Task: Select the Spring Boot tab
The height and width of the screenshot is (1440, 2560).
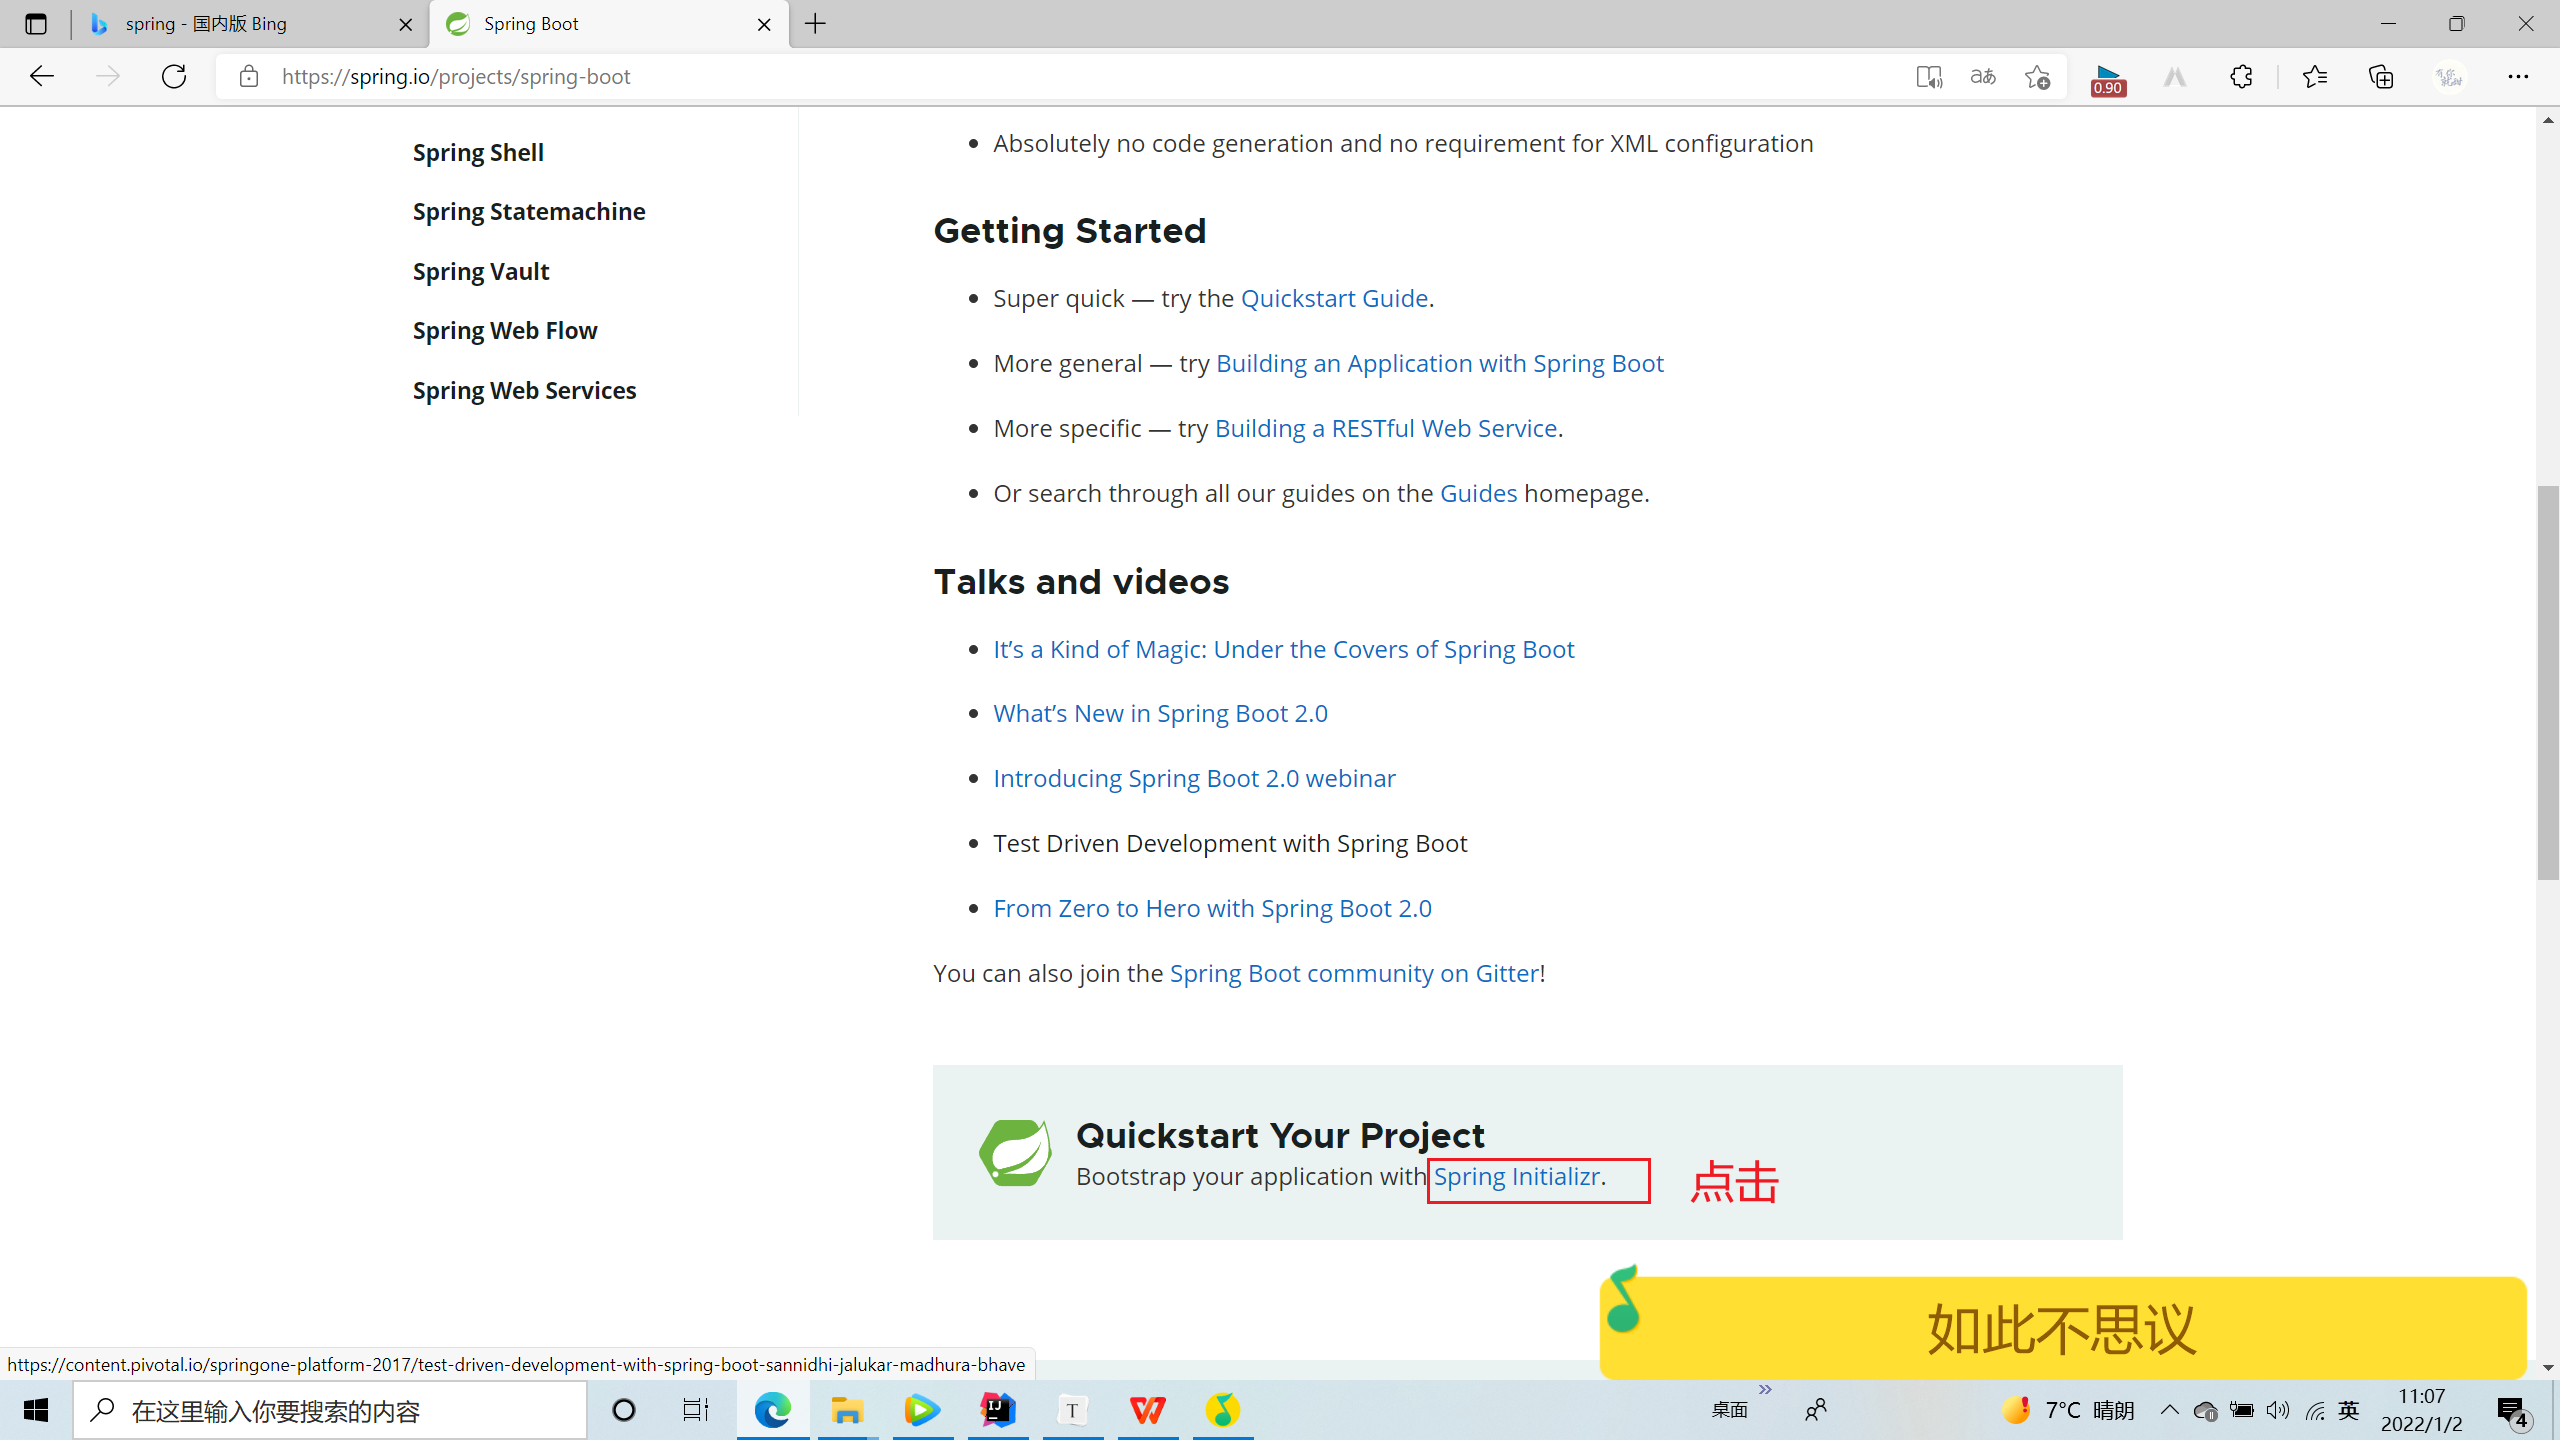Action: coord(608,24)
